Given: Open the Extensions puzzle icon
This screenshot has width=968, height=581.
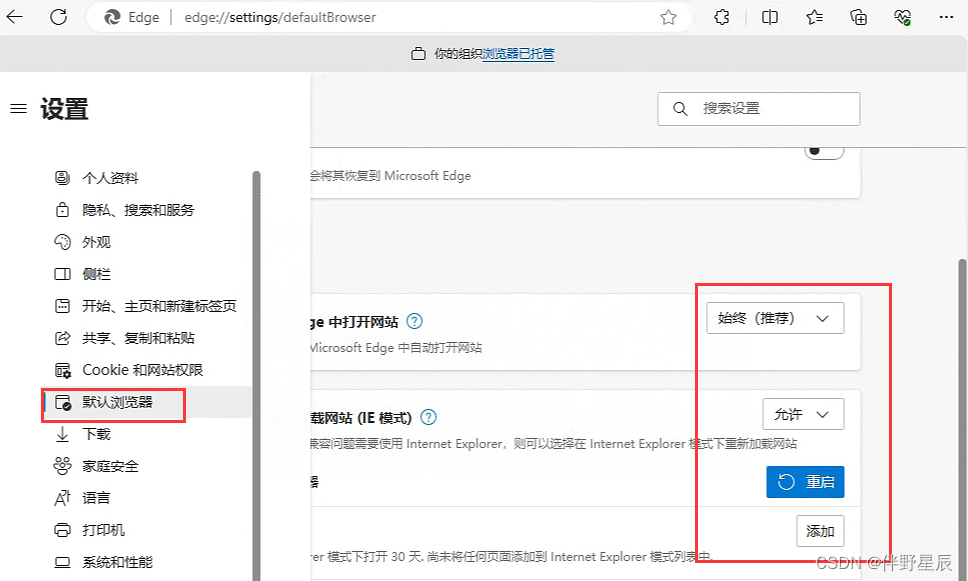Looking at the screenshot, I should click(x=722, y=17).
